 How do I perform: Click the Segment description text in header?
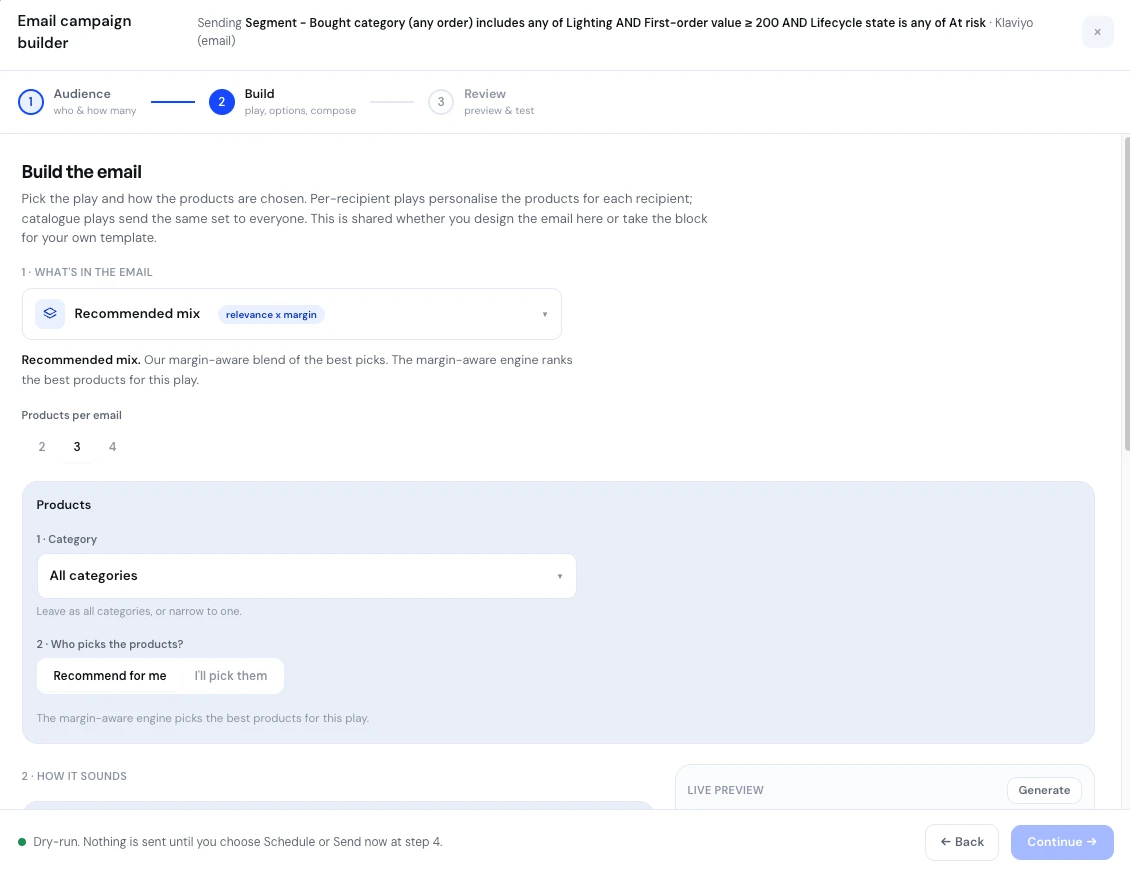(x=615, y=32)
